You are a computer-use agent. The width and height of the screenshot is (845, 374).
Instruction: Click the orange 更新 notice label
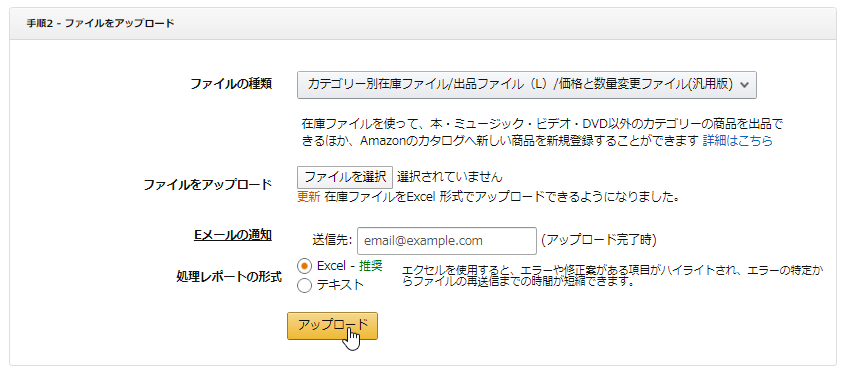(x=309, y=197)
